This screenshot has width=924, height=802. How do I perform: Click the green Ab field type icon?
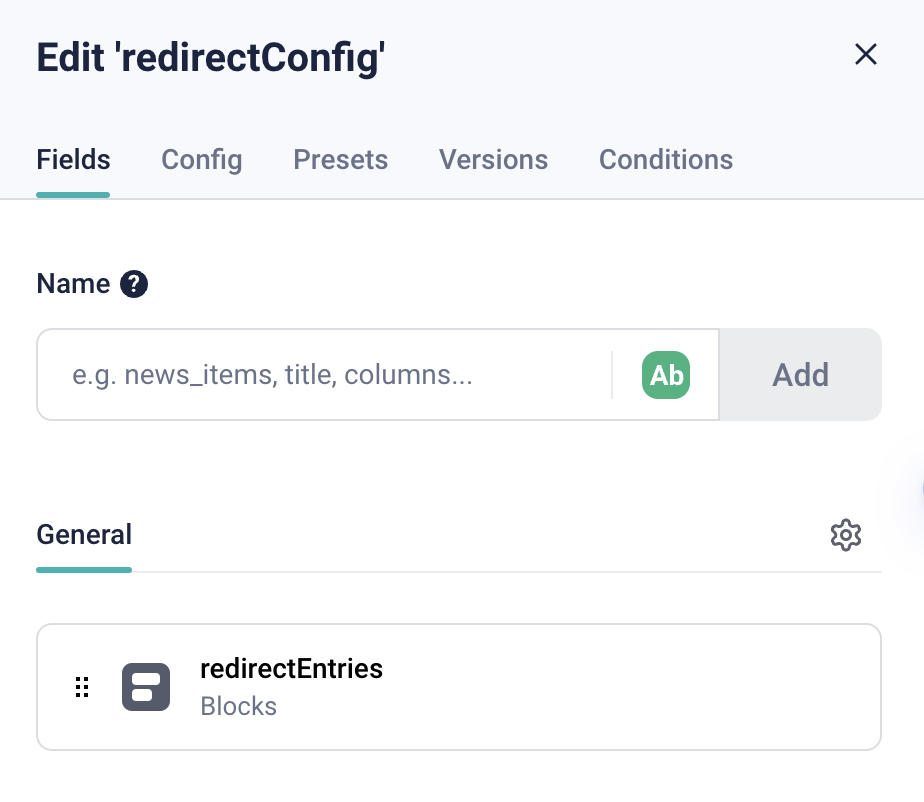coord(665,375)
